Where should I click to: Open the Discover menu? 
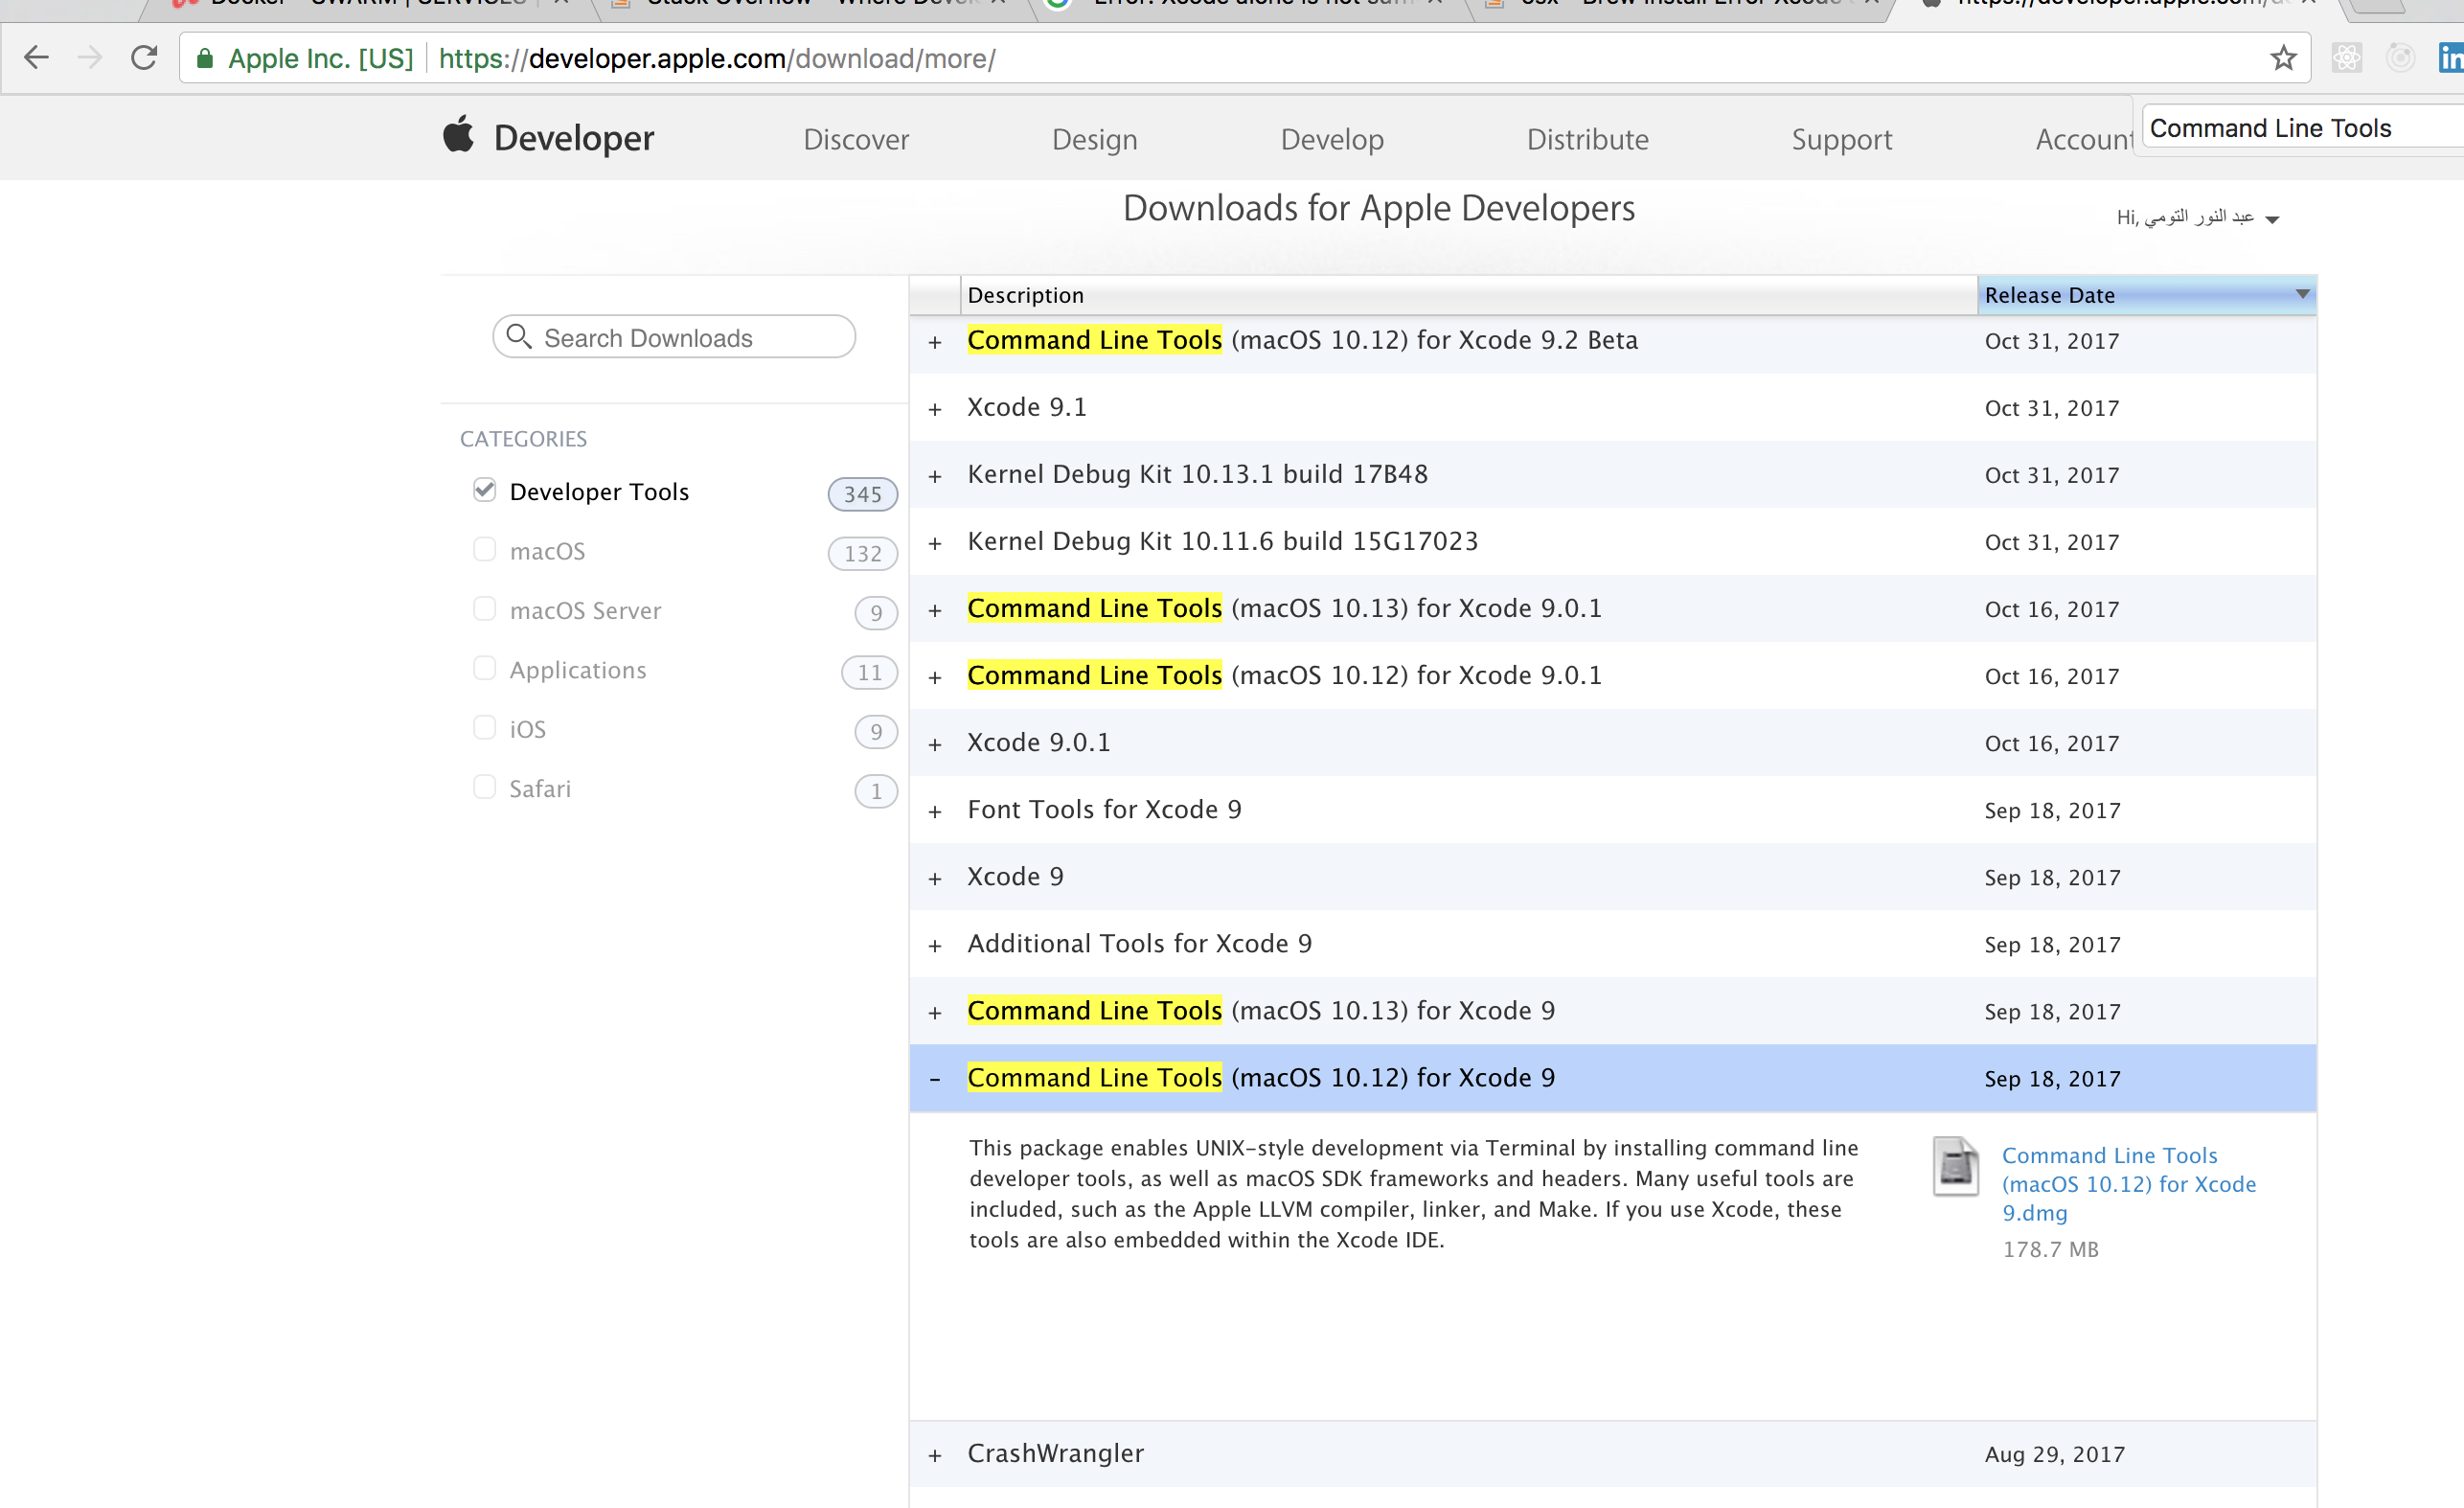pyautogui.click(x=856, y=139)
